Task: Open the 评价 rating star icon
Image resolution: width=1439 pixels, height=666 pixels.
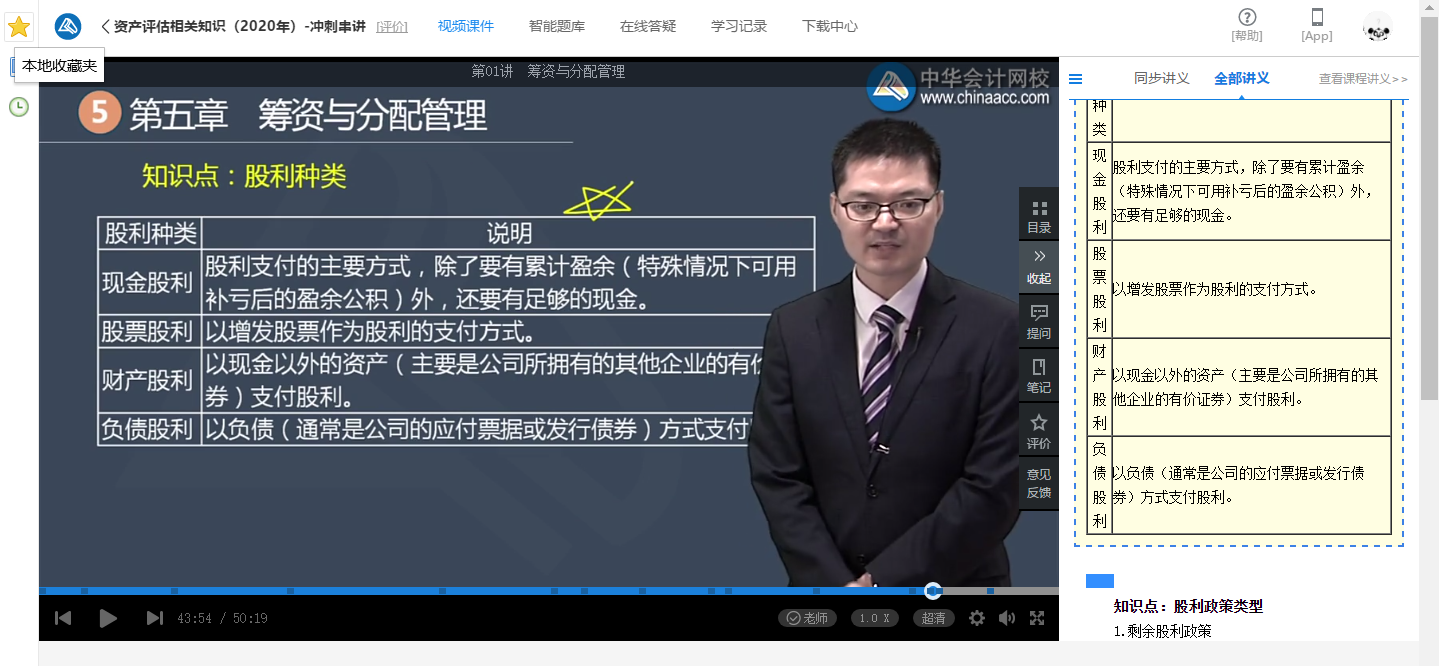Action: pos(1039,431)
